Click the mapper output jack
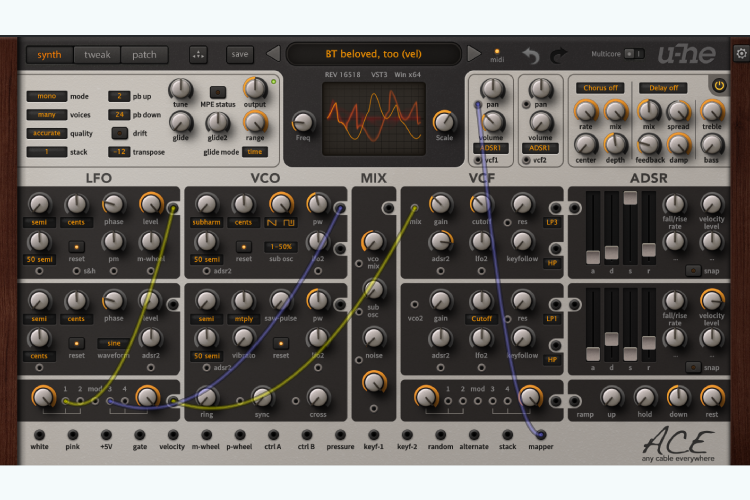 click(x=540, y=434)
